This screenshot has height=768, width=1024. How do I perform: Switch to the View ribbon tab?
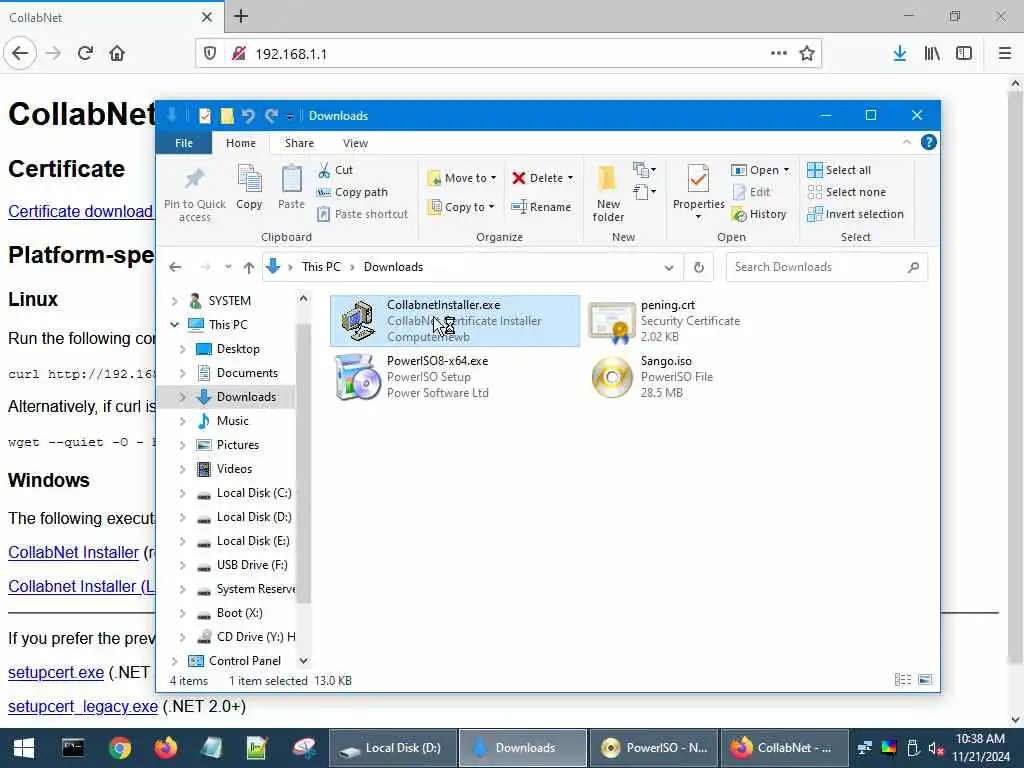tap(355, 143)
